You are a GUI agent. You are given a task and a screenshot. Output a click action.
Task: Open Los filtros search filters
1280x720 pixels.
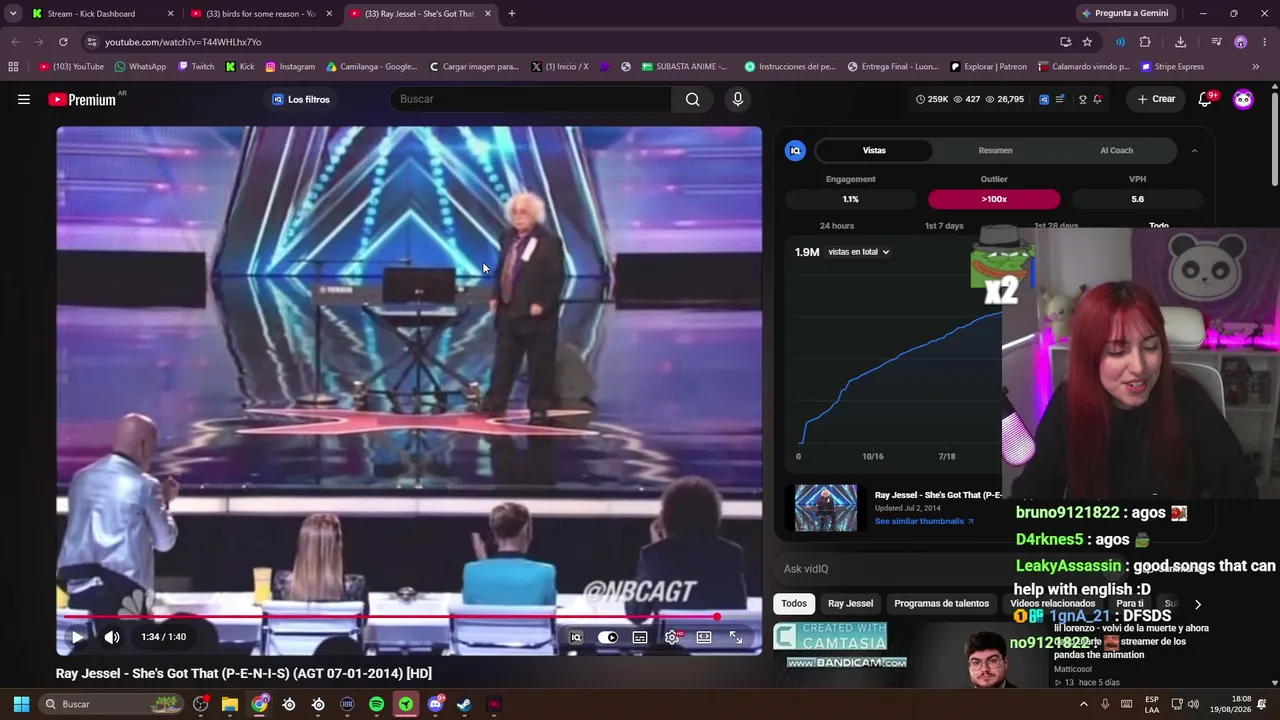pyautogui.click(x=301, y=99)
